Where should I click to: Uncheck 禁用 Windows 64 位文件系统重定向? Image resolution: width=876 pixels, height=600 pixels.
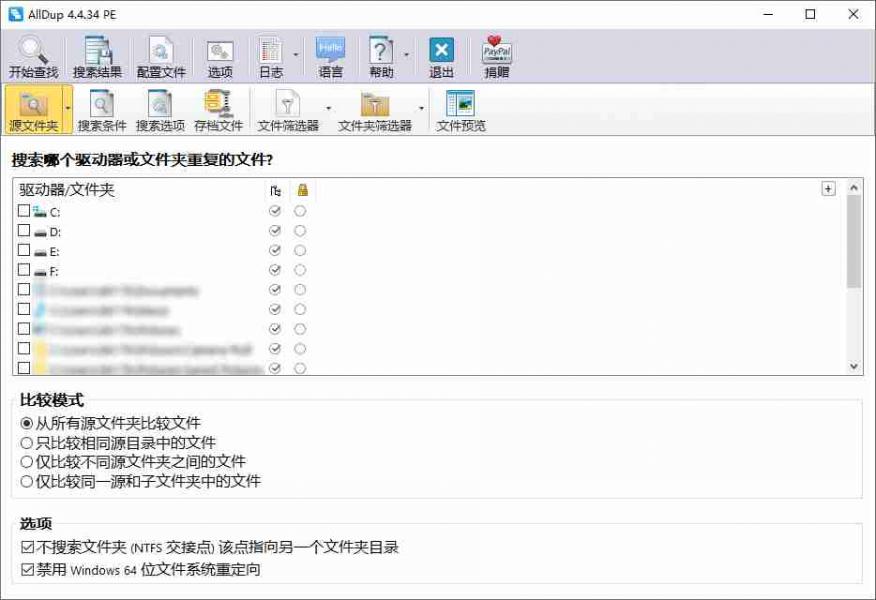point(27,570)
